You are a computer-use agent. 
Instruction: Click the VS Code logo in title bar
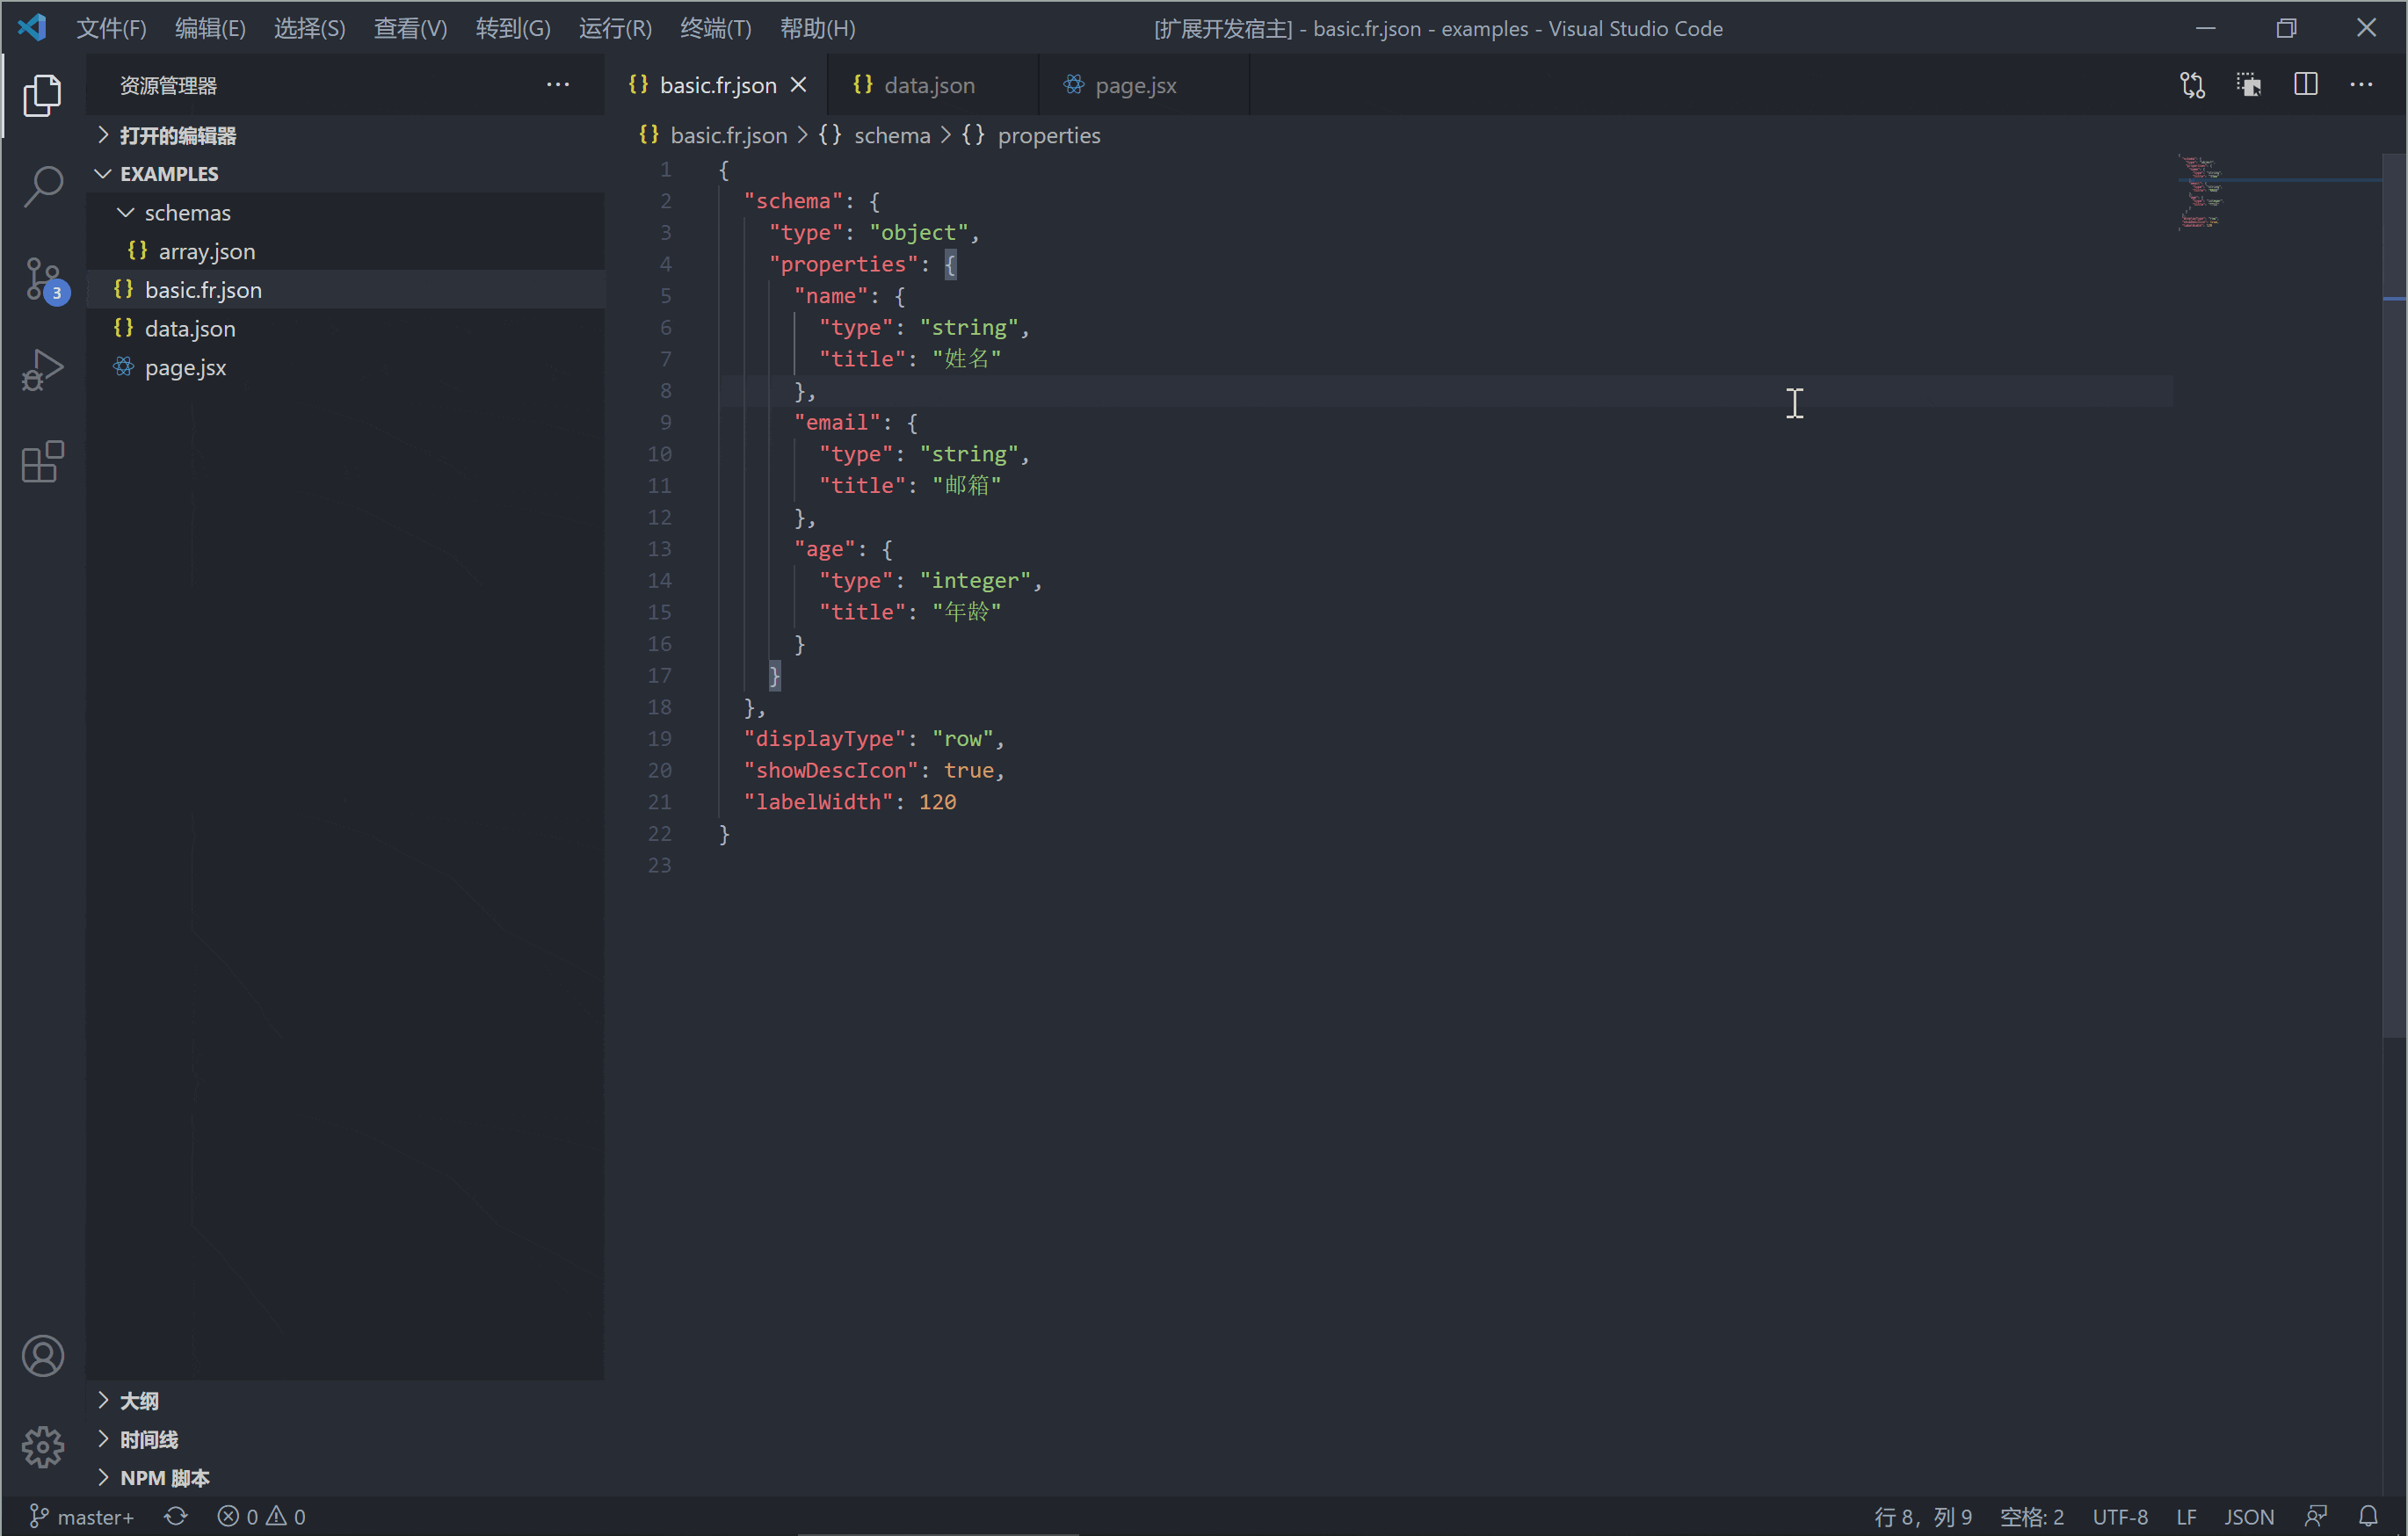(x=32, y=27)
